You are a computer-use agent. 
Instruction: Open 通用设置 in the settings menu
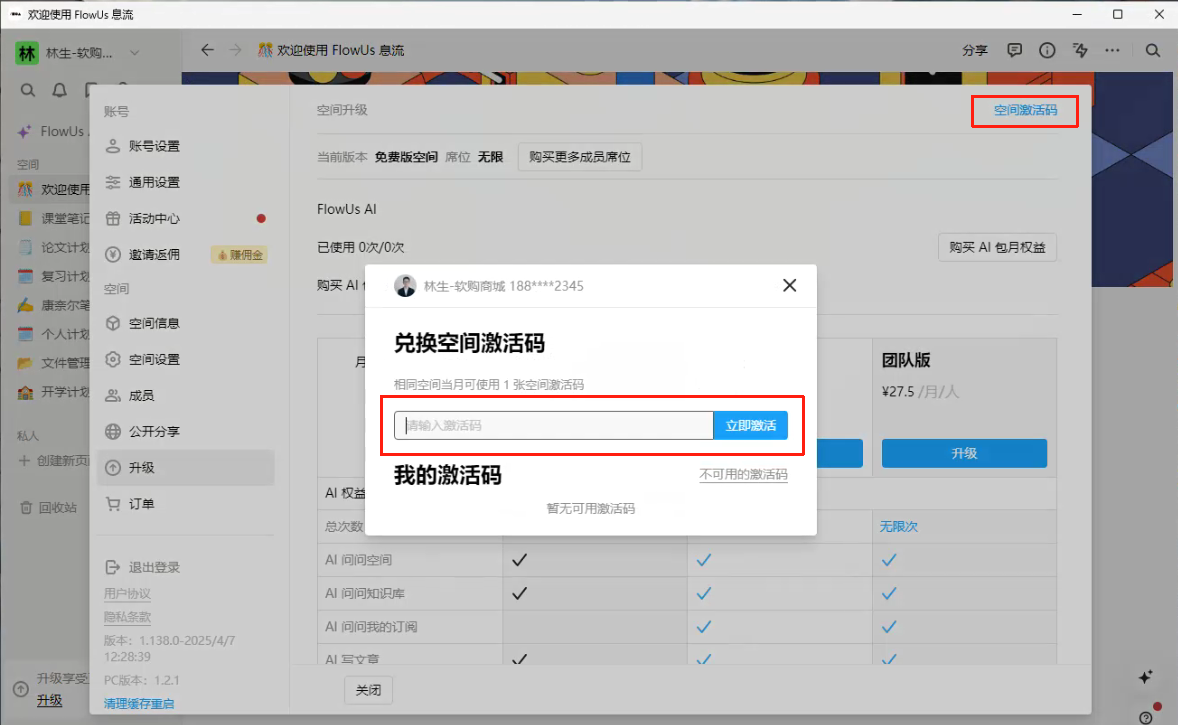coord(186,182)
